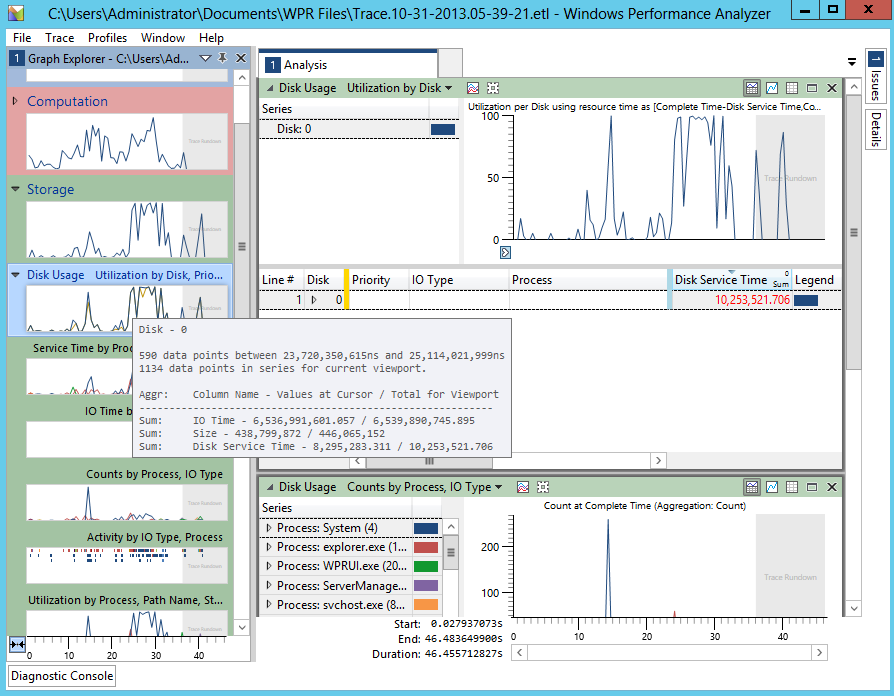
Task: Click the series list scrollbar up arrow
Action: 450,526
